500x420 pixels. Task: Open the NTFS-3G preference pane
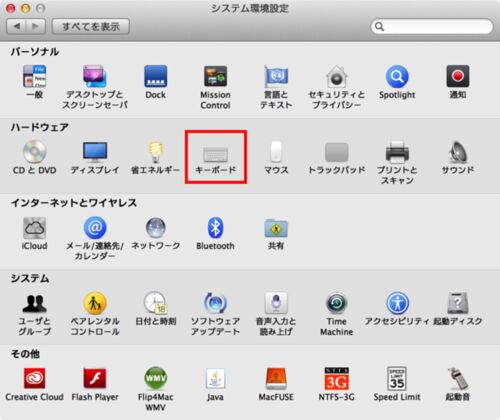pos(336,384)
